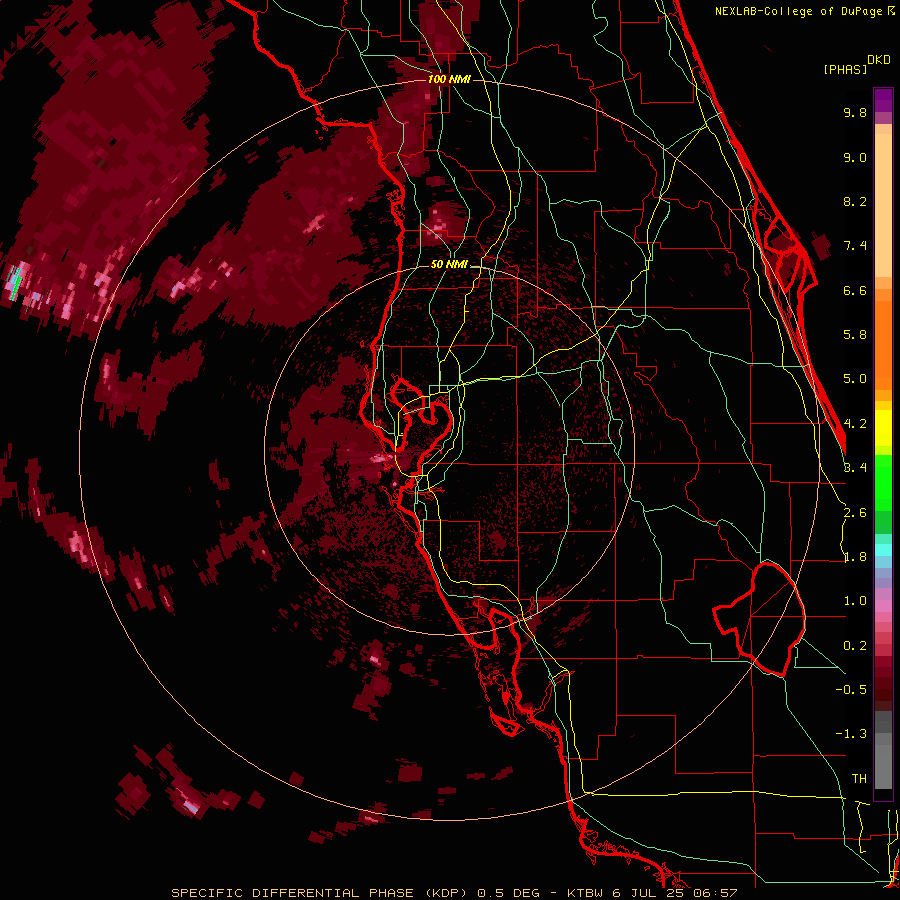Viewport: 900px width, 900px height.
Task: Click the -0.5 value on the color scale
Action: pos(851,689)
